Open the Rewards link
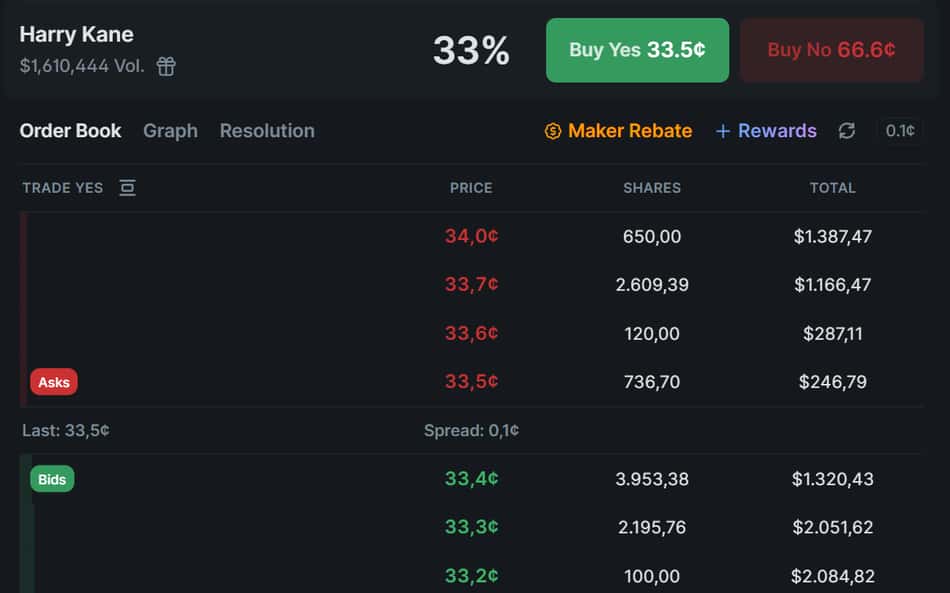 (x=777, y=131)
